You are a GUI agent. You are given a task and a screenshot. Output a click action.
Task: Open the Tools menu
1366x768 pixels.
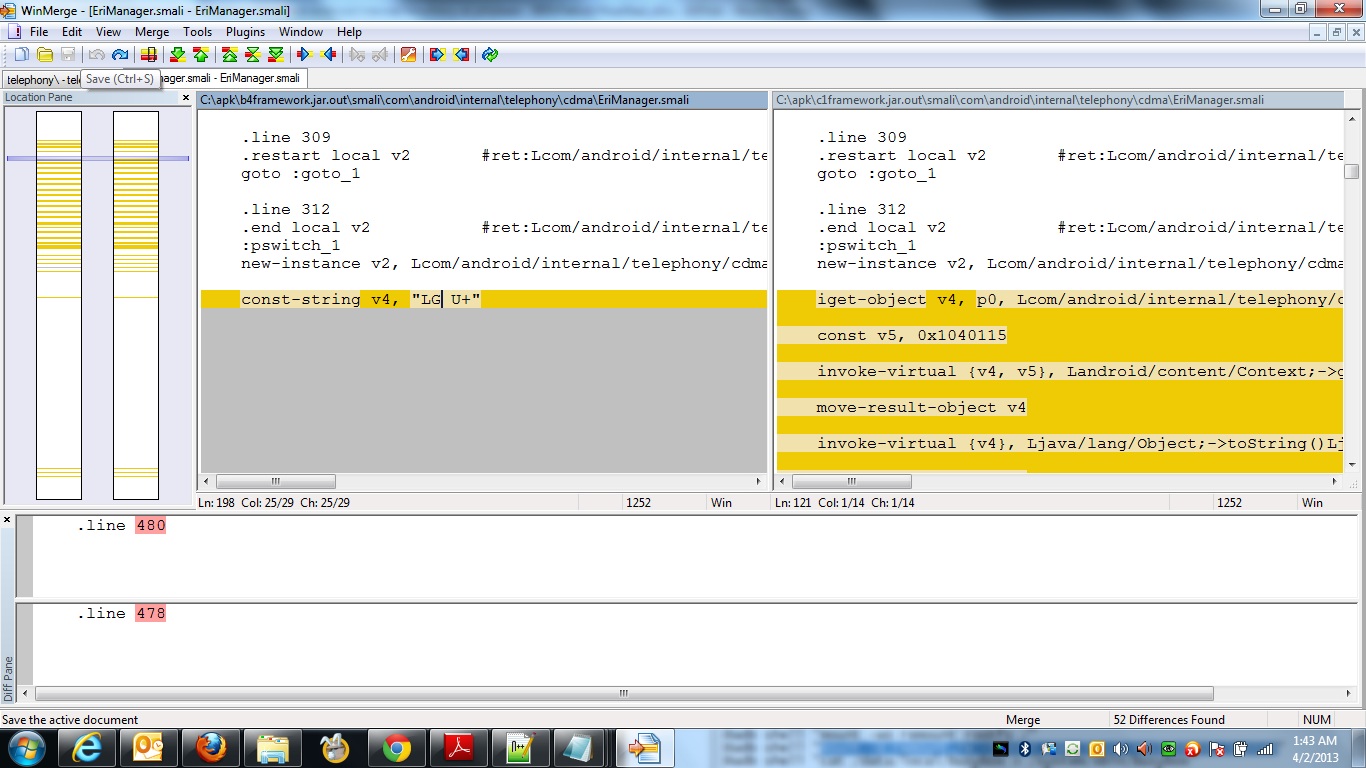tap(198, 32)
